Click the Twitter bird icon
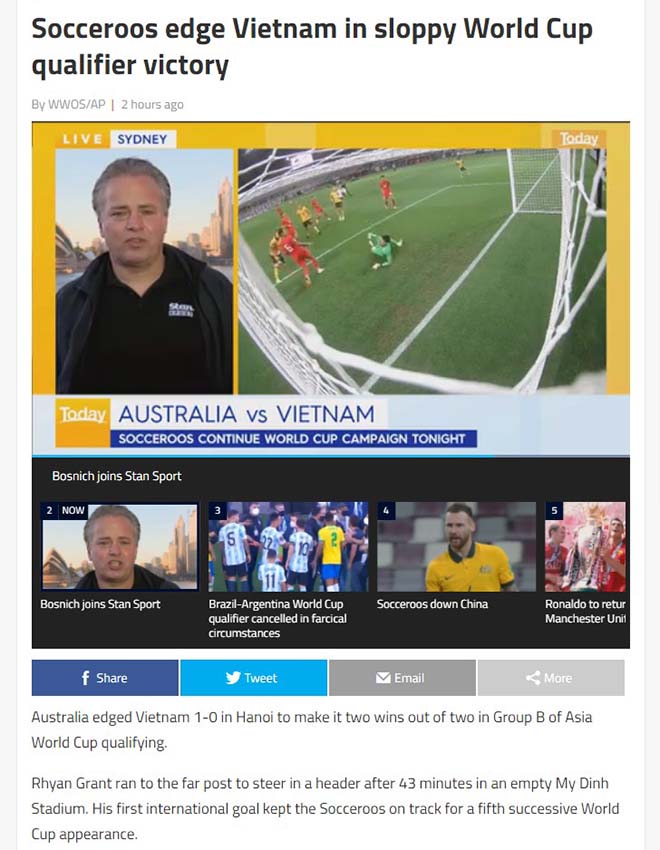 (233, 678)
